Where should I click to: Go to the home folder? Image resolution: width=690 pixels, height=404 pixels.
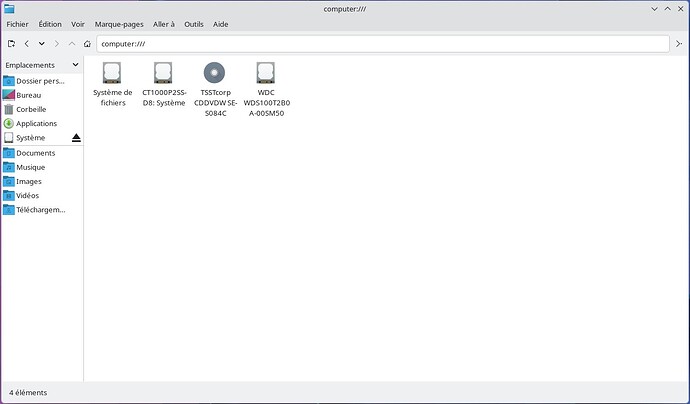click(x=87, y=44)
